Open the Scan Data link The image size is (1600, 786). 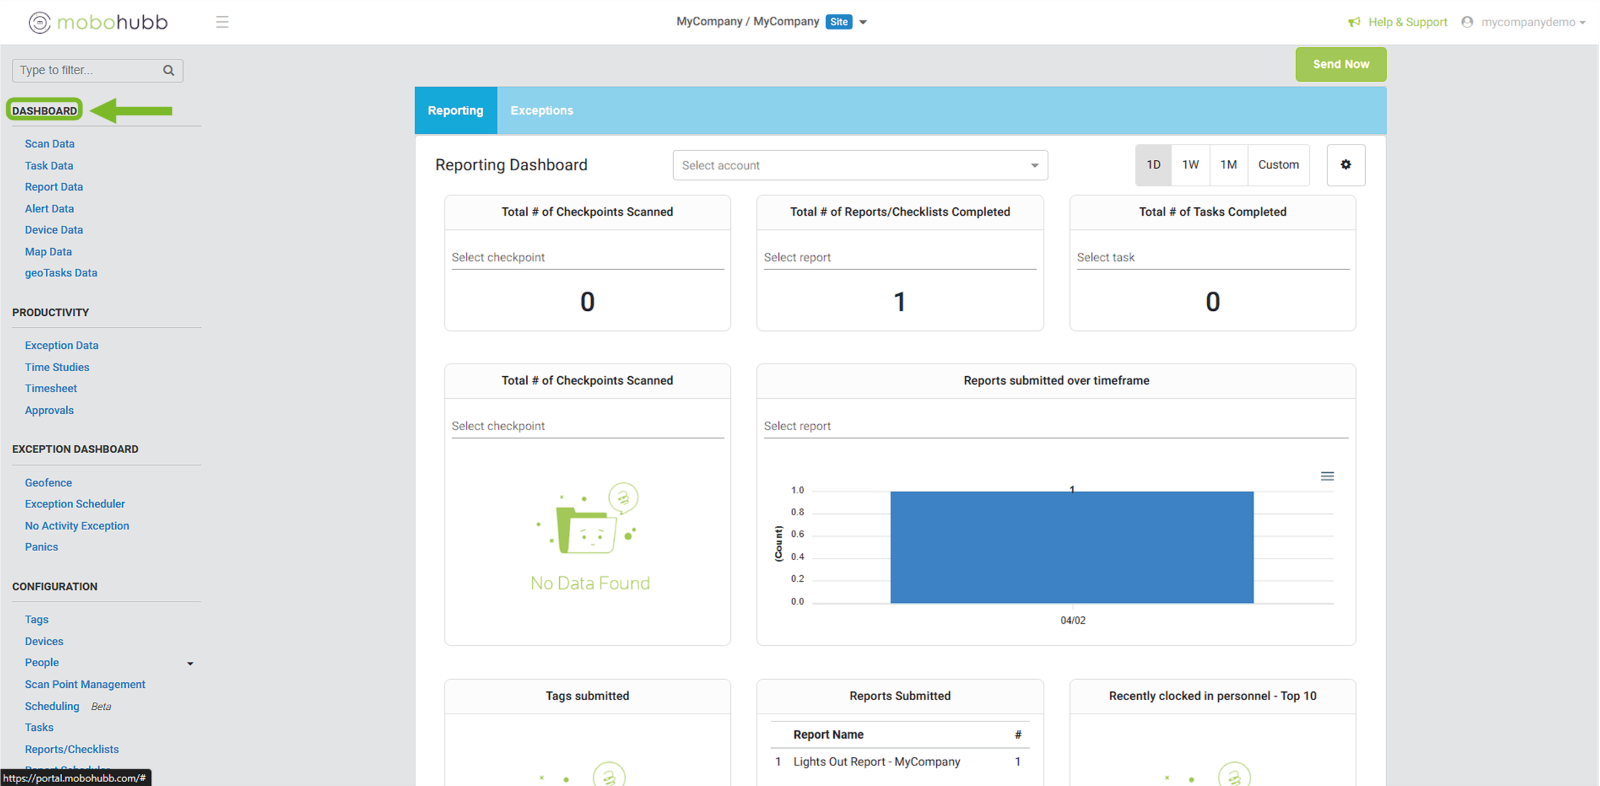click(50, 144)
